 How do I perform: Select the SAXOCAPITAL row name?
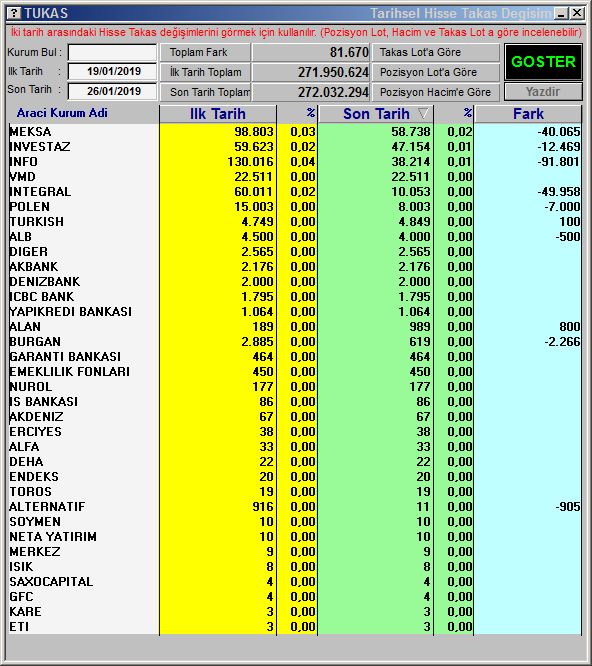[x=51, y=582]
